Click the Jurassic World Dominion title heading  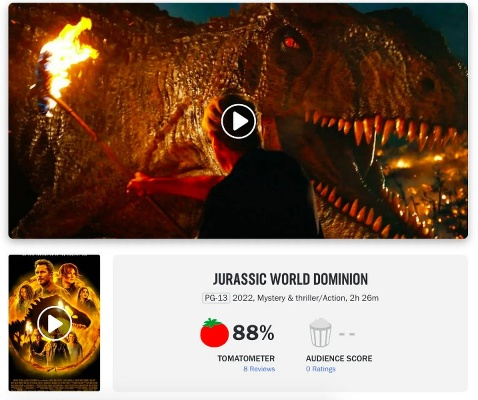point(290,279)
